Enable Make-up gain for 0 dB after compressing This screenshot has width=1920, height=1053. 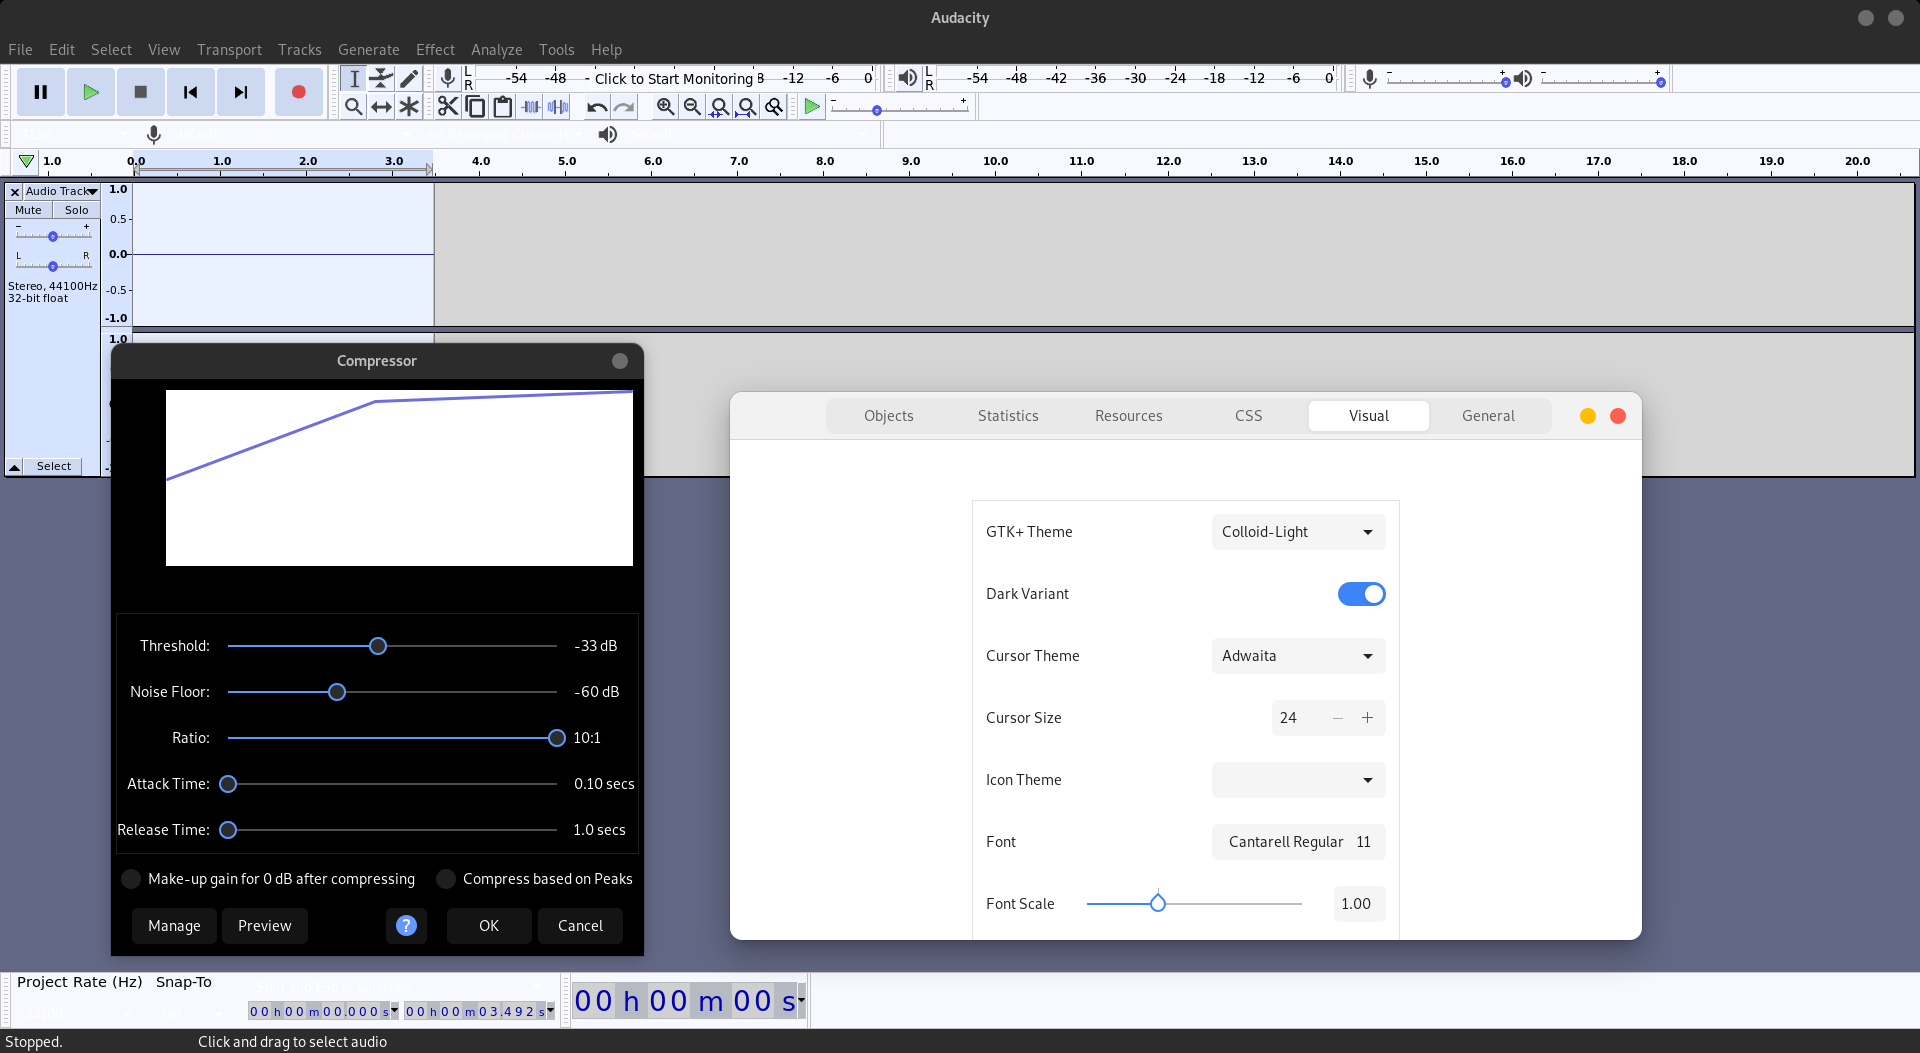click(x=131, y=879)
